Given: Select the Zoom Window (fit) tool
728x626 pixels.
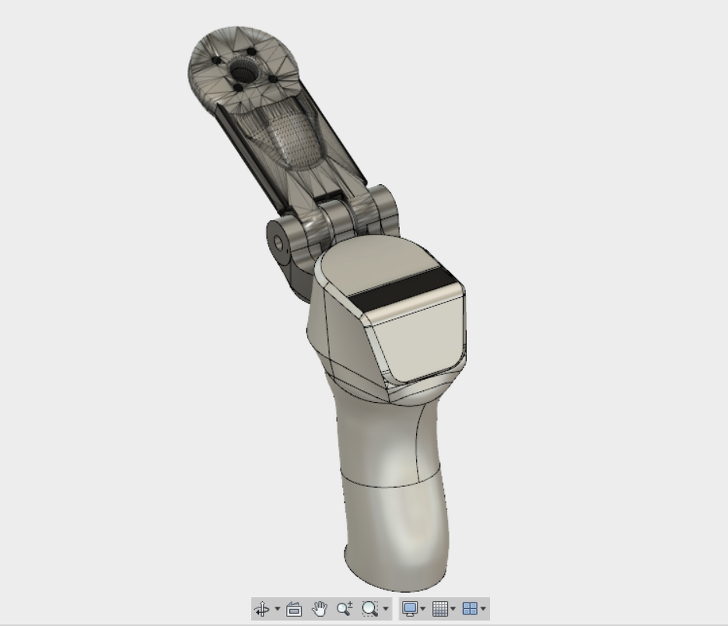Looking at the screenshot, I should (x=370, y=609).
